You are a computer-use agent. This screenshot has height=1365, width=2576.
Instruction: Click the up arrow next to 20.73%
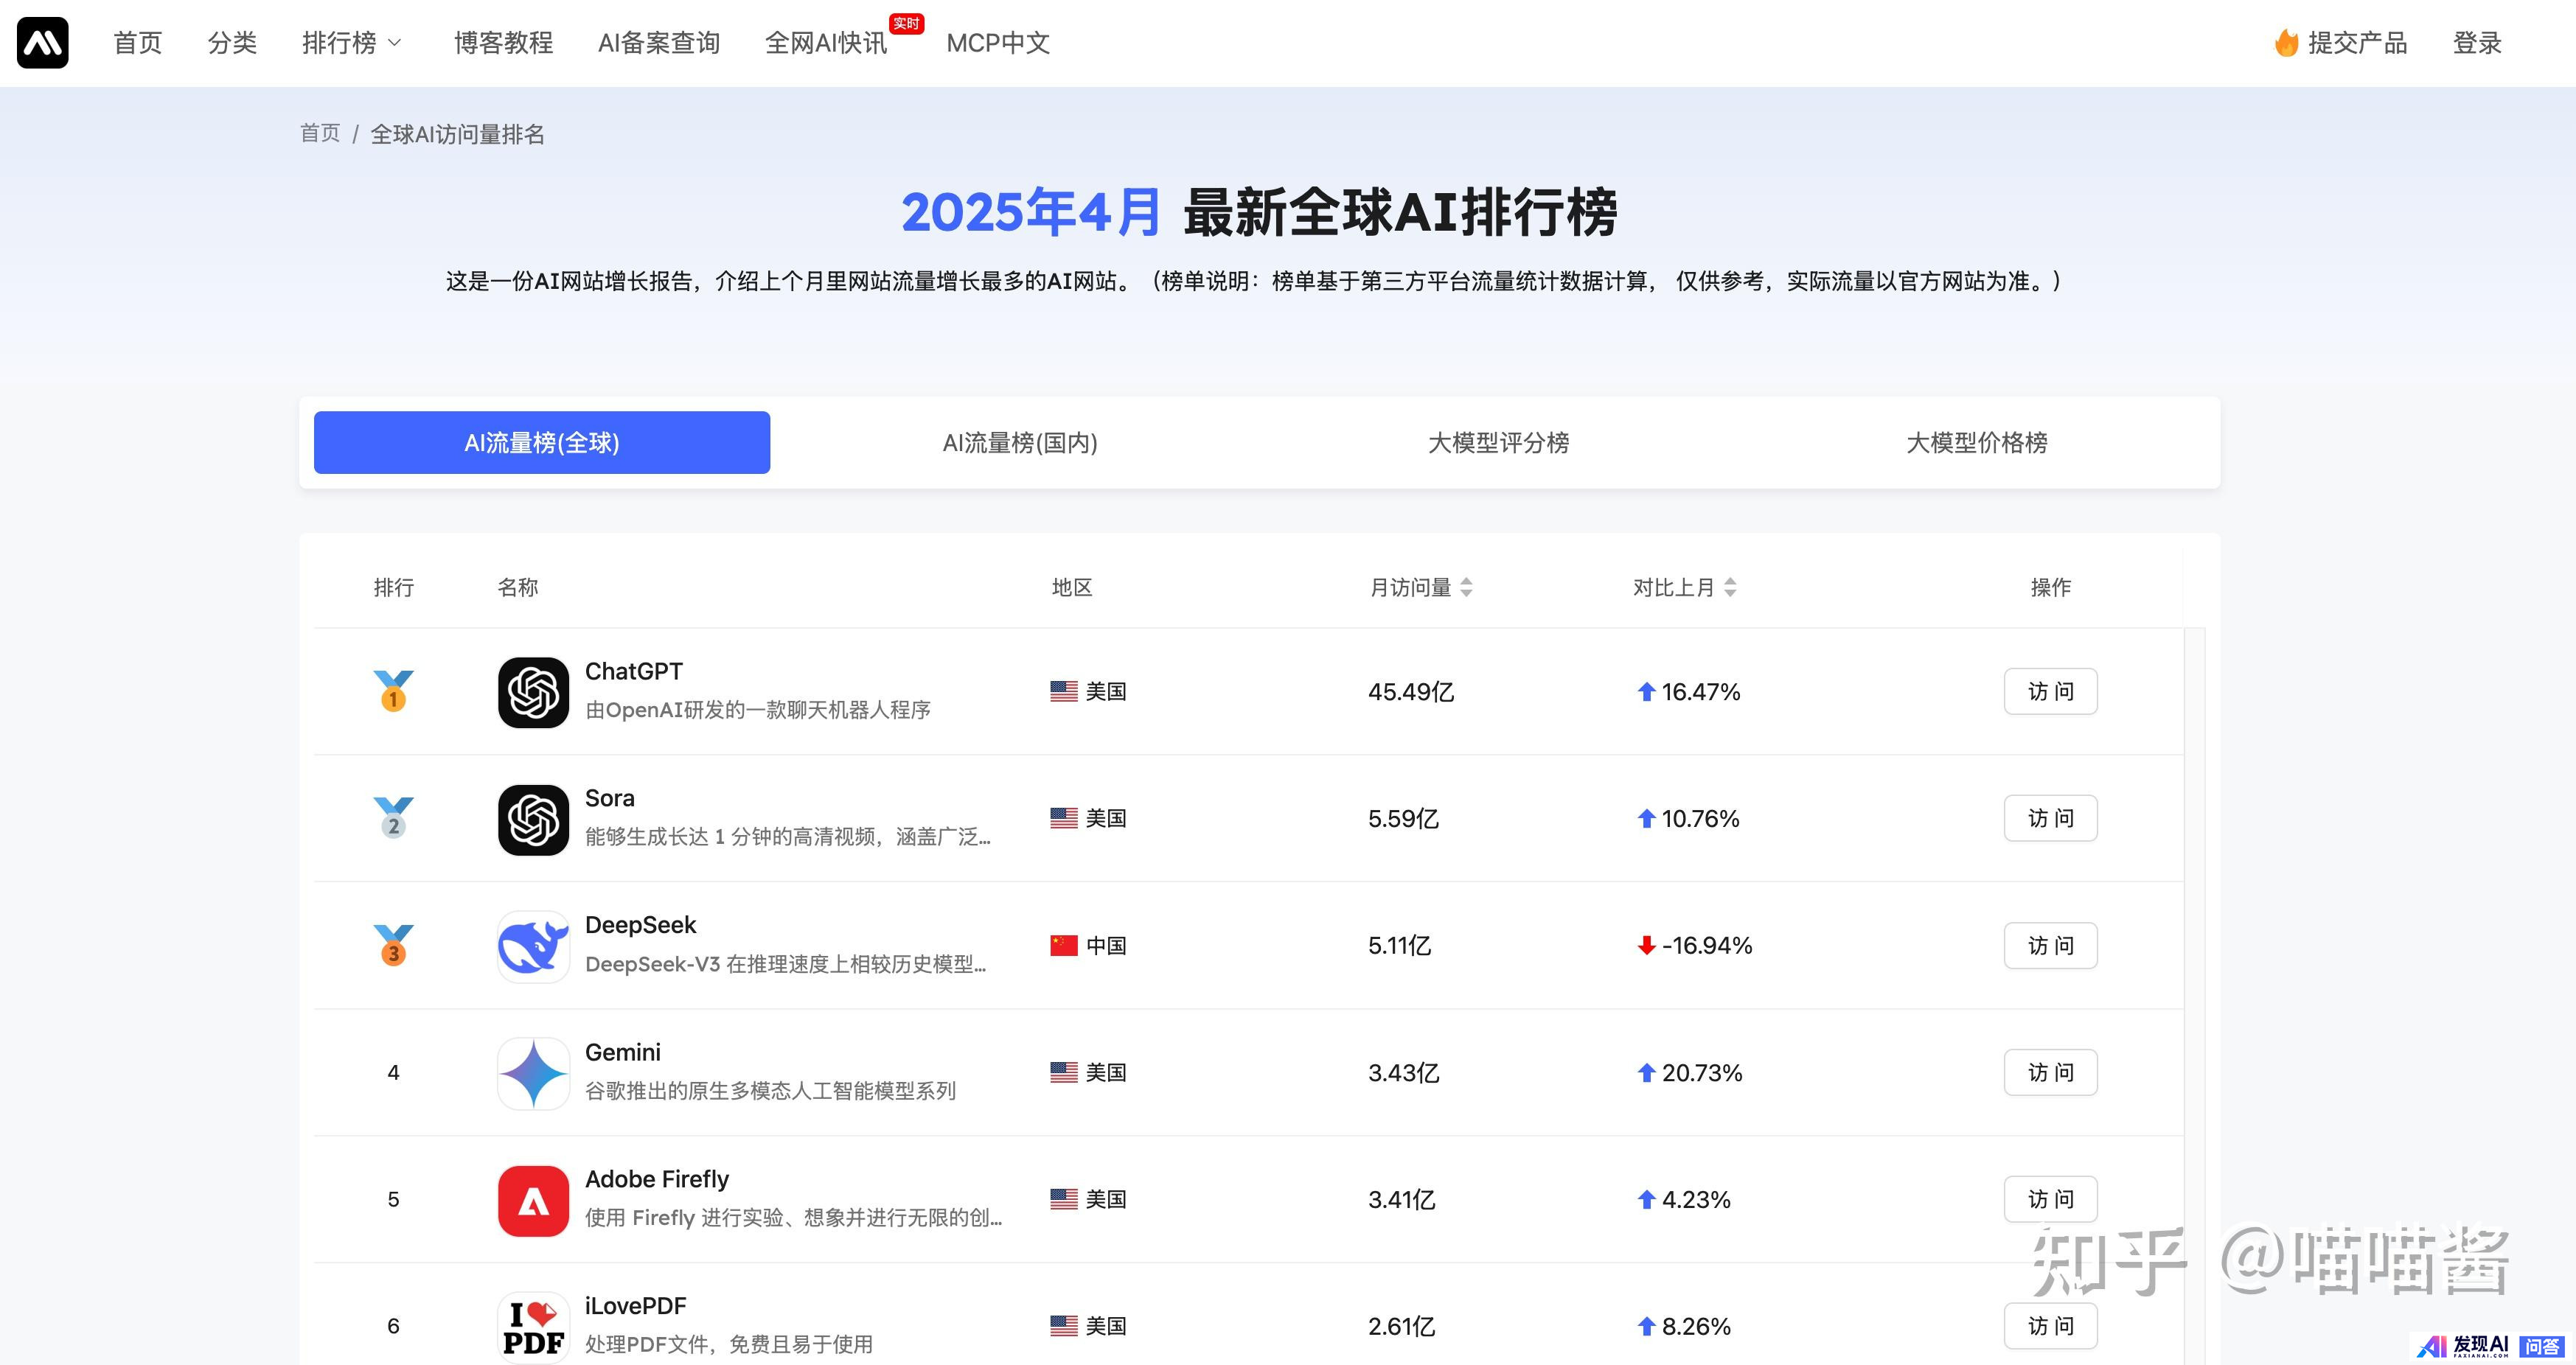1646,1072
